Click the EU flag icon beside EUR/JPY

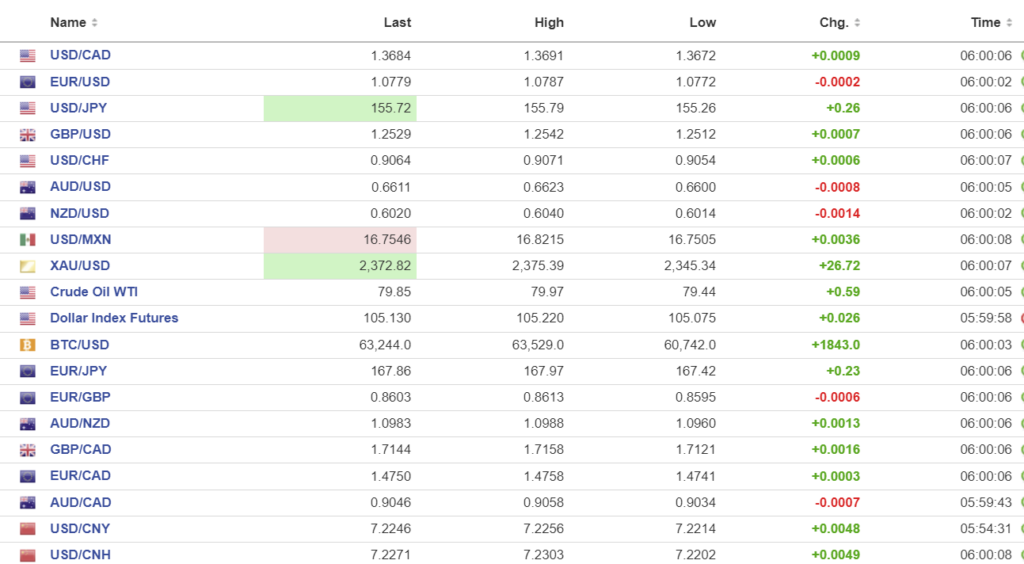point(28,371)
